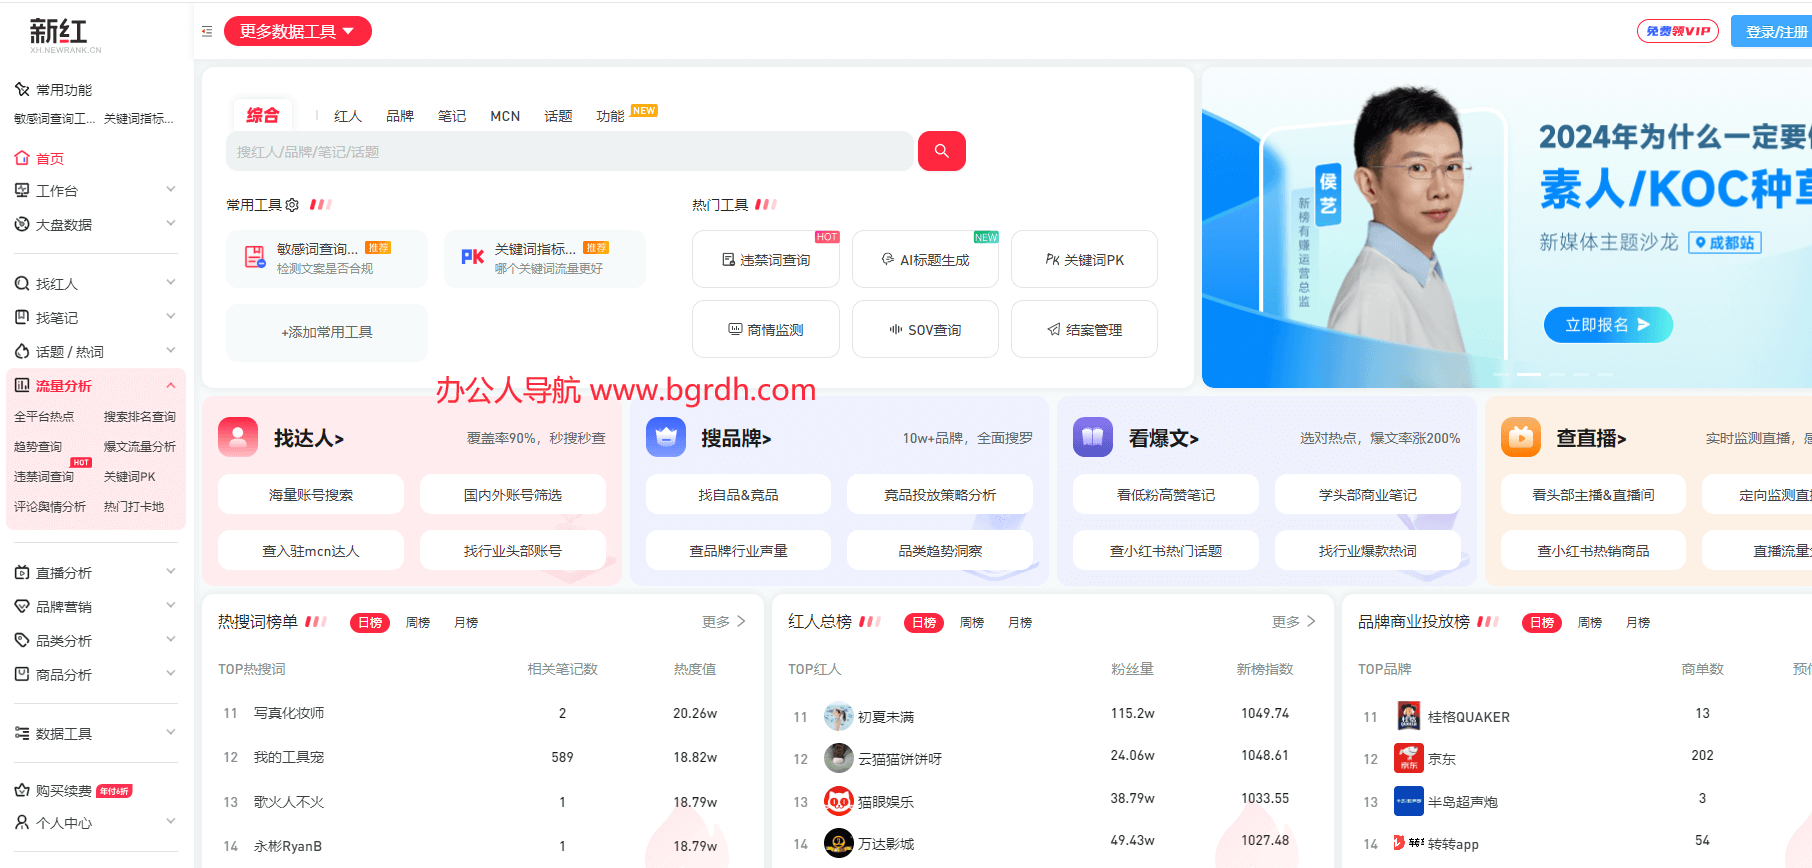The width and height of the screenshot is (1812, 868).
Task: Open the 更多数据工具 dropdown
Action: [x=297, y=32]
